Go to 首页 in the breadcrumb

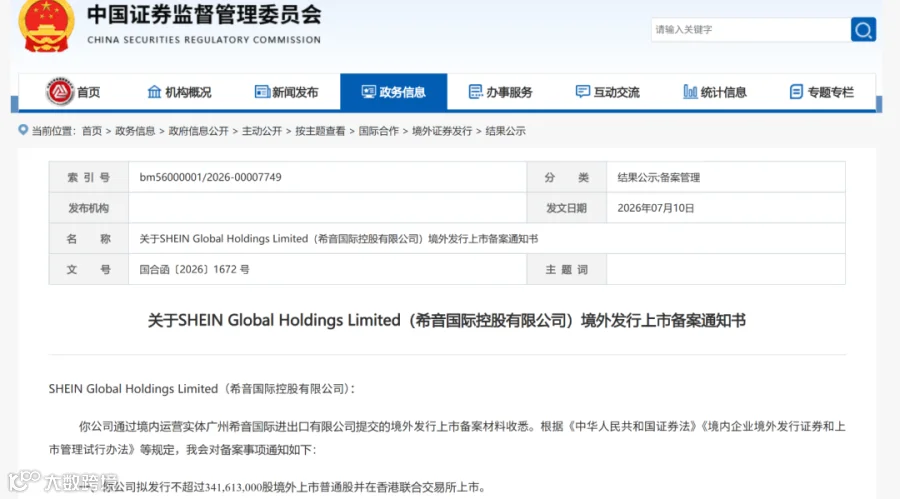pos(92,131)
